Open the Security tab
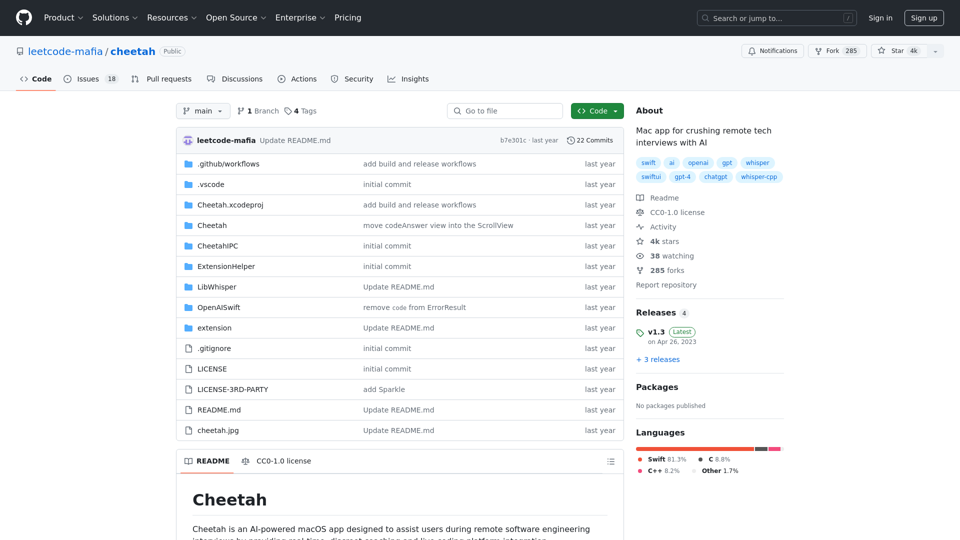The height and width of the screenshot is (540, 960). point(352,79)
